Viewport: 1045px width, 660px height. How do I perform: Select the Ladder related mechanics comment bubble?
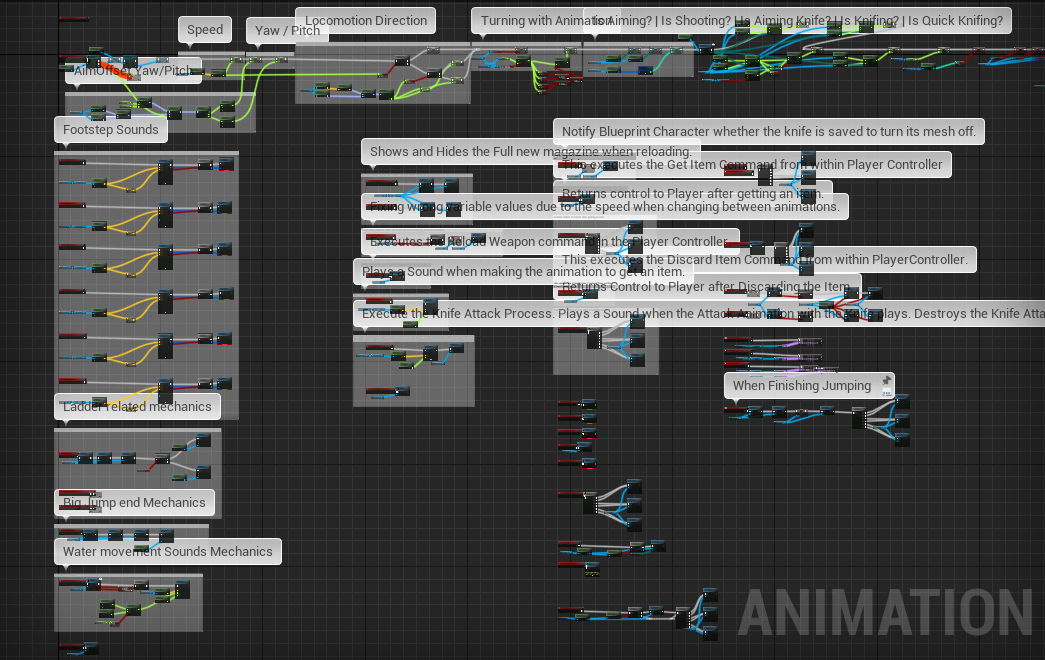pyautogui.click(x=137, y=407)
